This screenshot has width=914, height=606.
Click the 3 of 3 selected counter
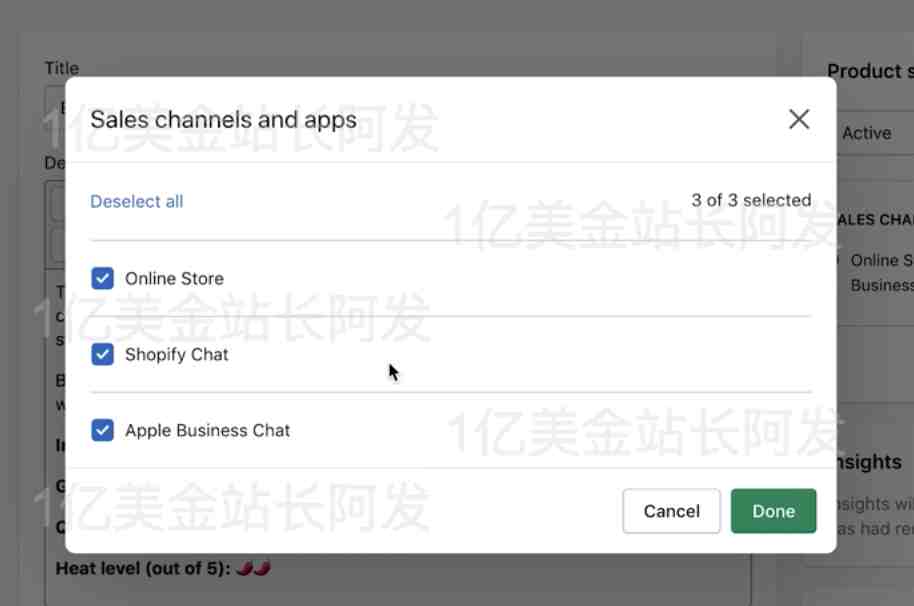click(x=751, y=200)
